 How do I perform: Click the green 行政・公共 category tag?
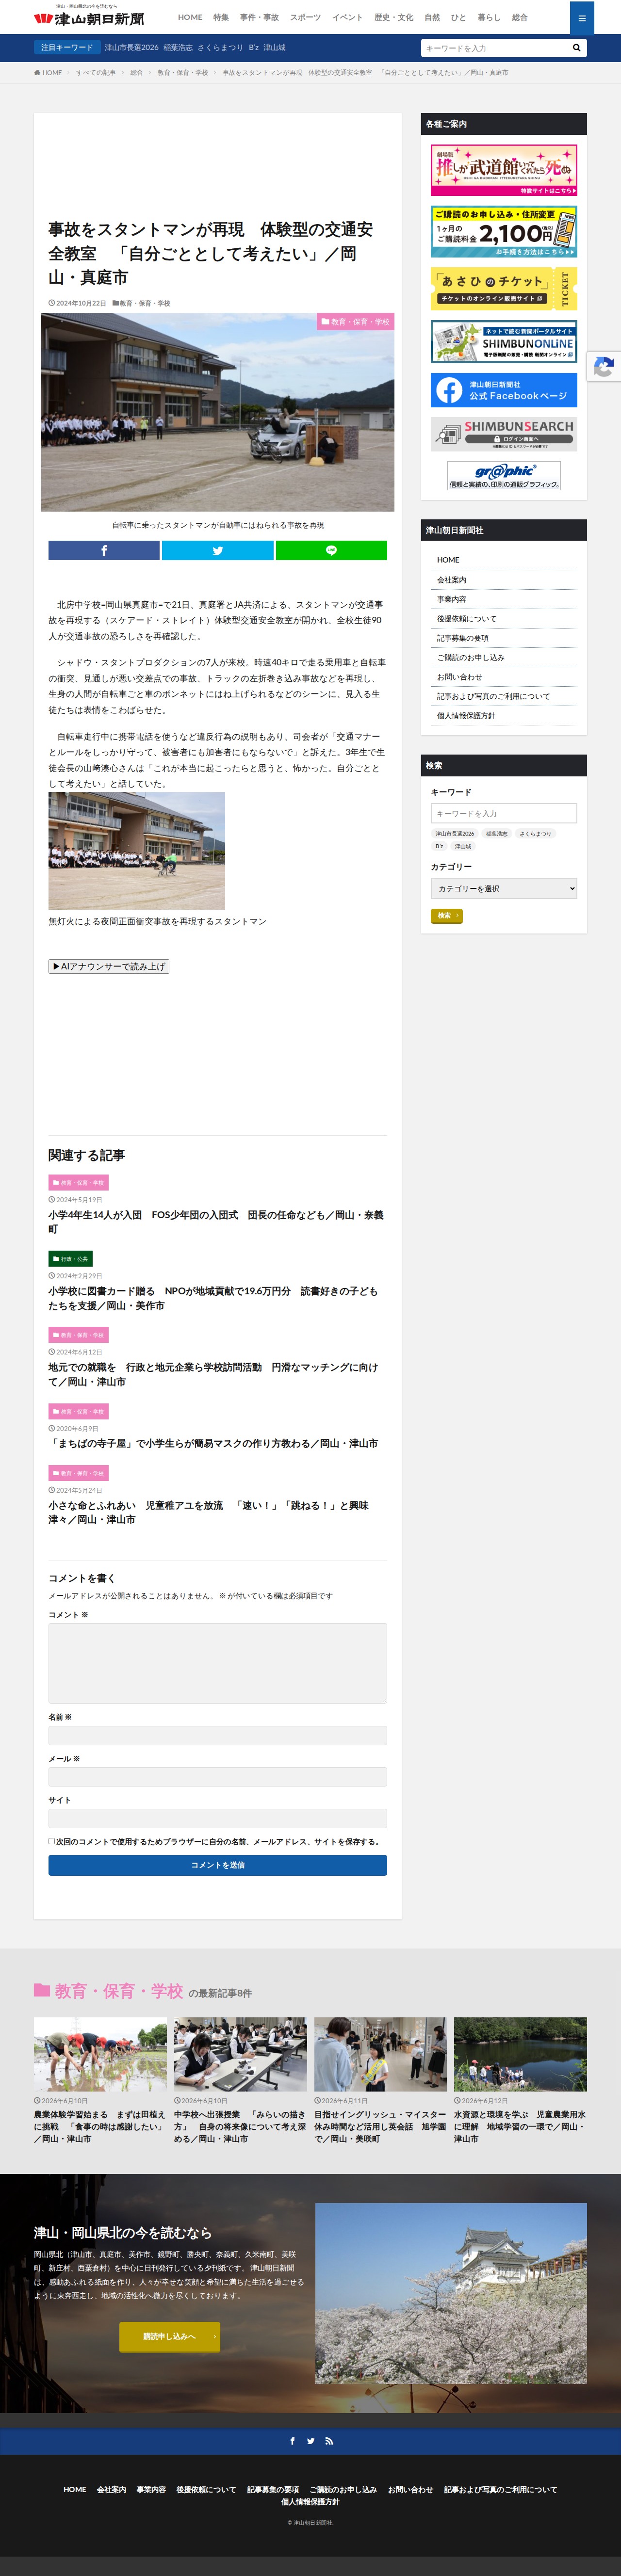[70, 1259]
